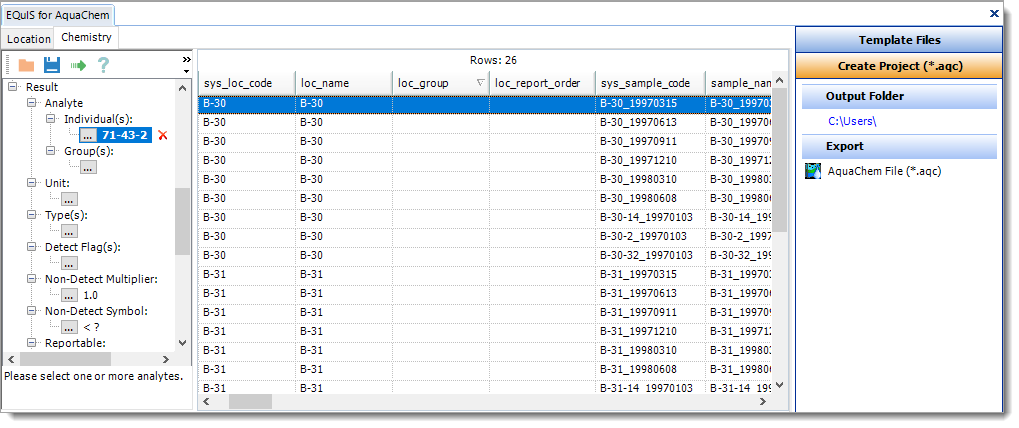This screenshot has height=428, width=1019.
Task: Collapse the Non-Detect Multiplier node
Action: click(31, 279)
